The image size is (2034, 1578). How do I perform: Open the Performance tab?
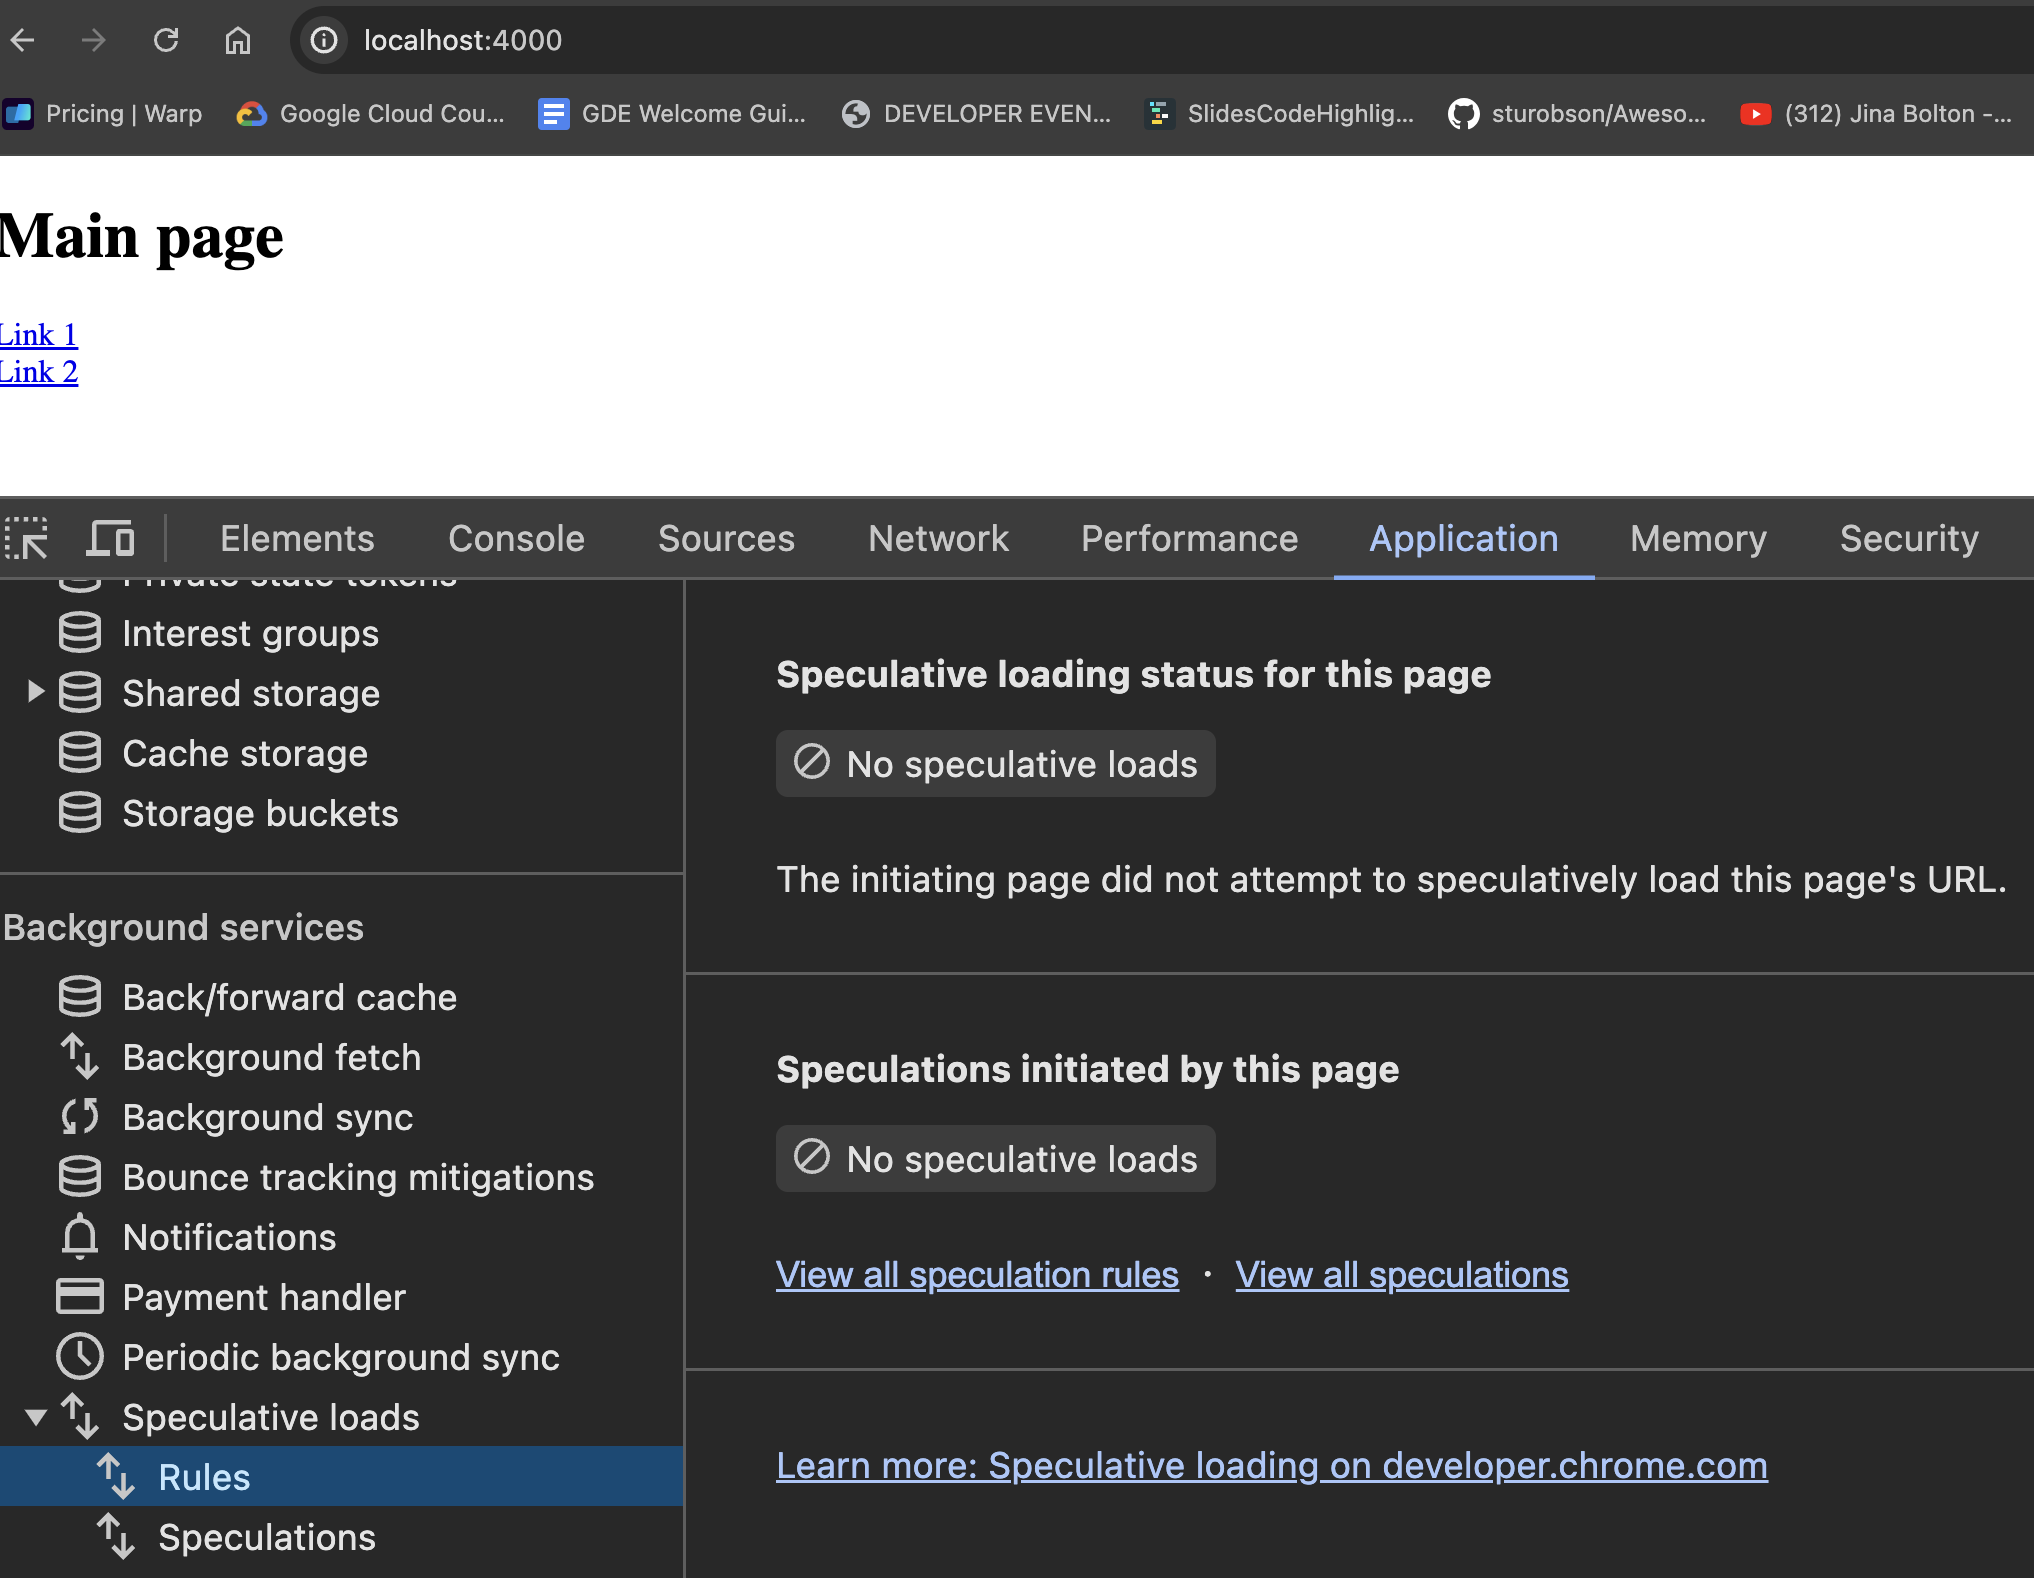pos(1189,539)
